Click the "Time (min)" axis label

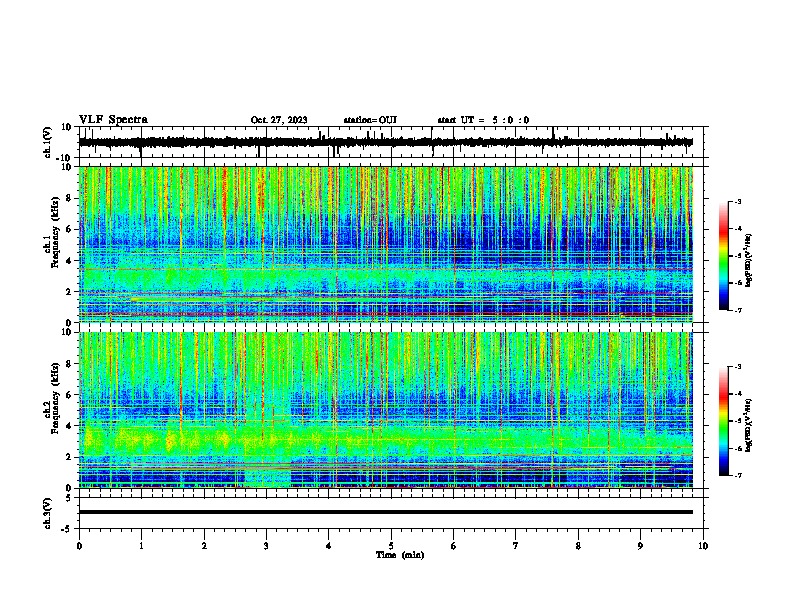click(x=400, y=555)
